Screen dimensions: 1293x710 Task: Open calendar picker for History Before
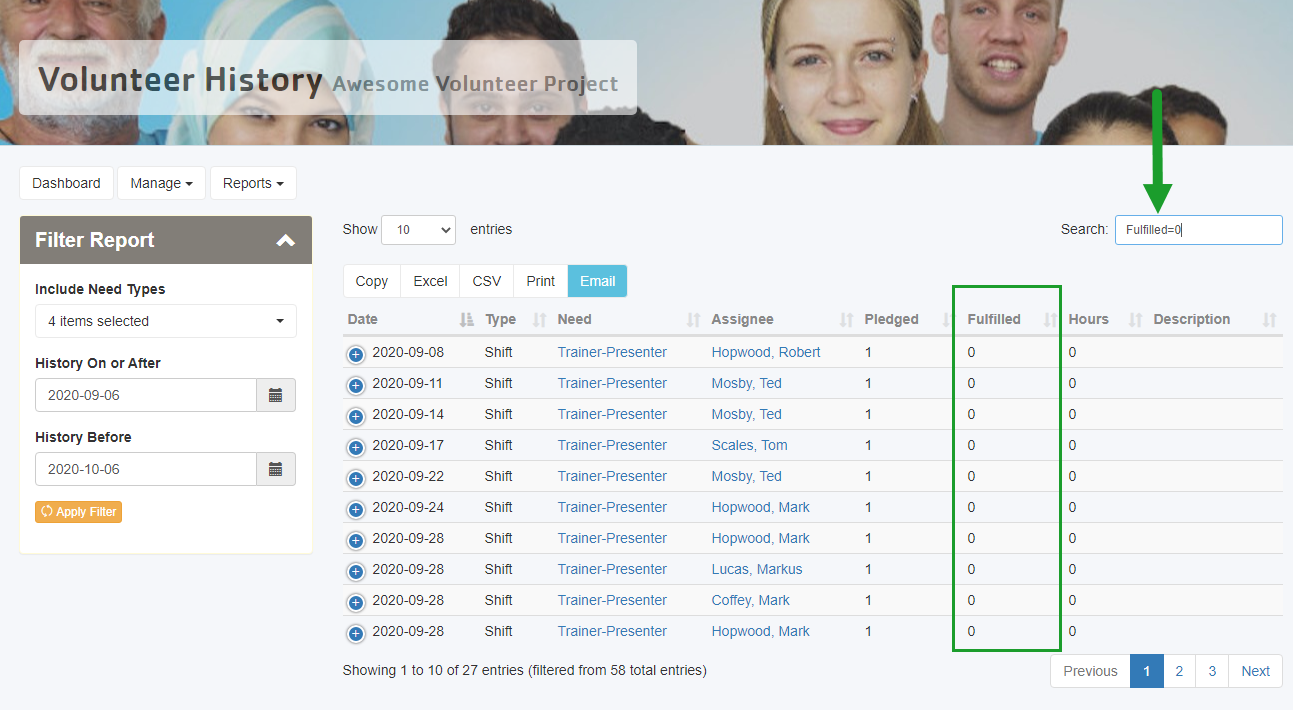click(x=276, y=469)
